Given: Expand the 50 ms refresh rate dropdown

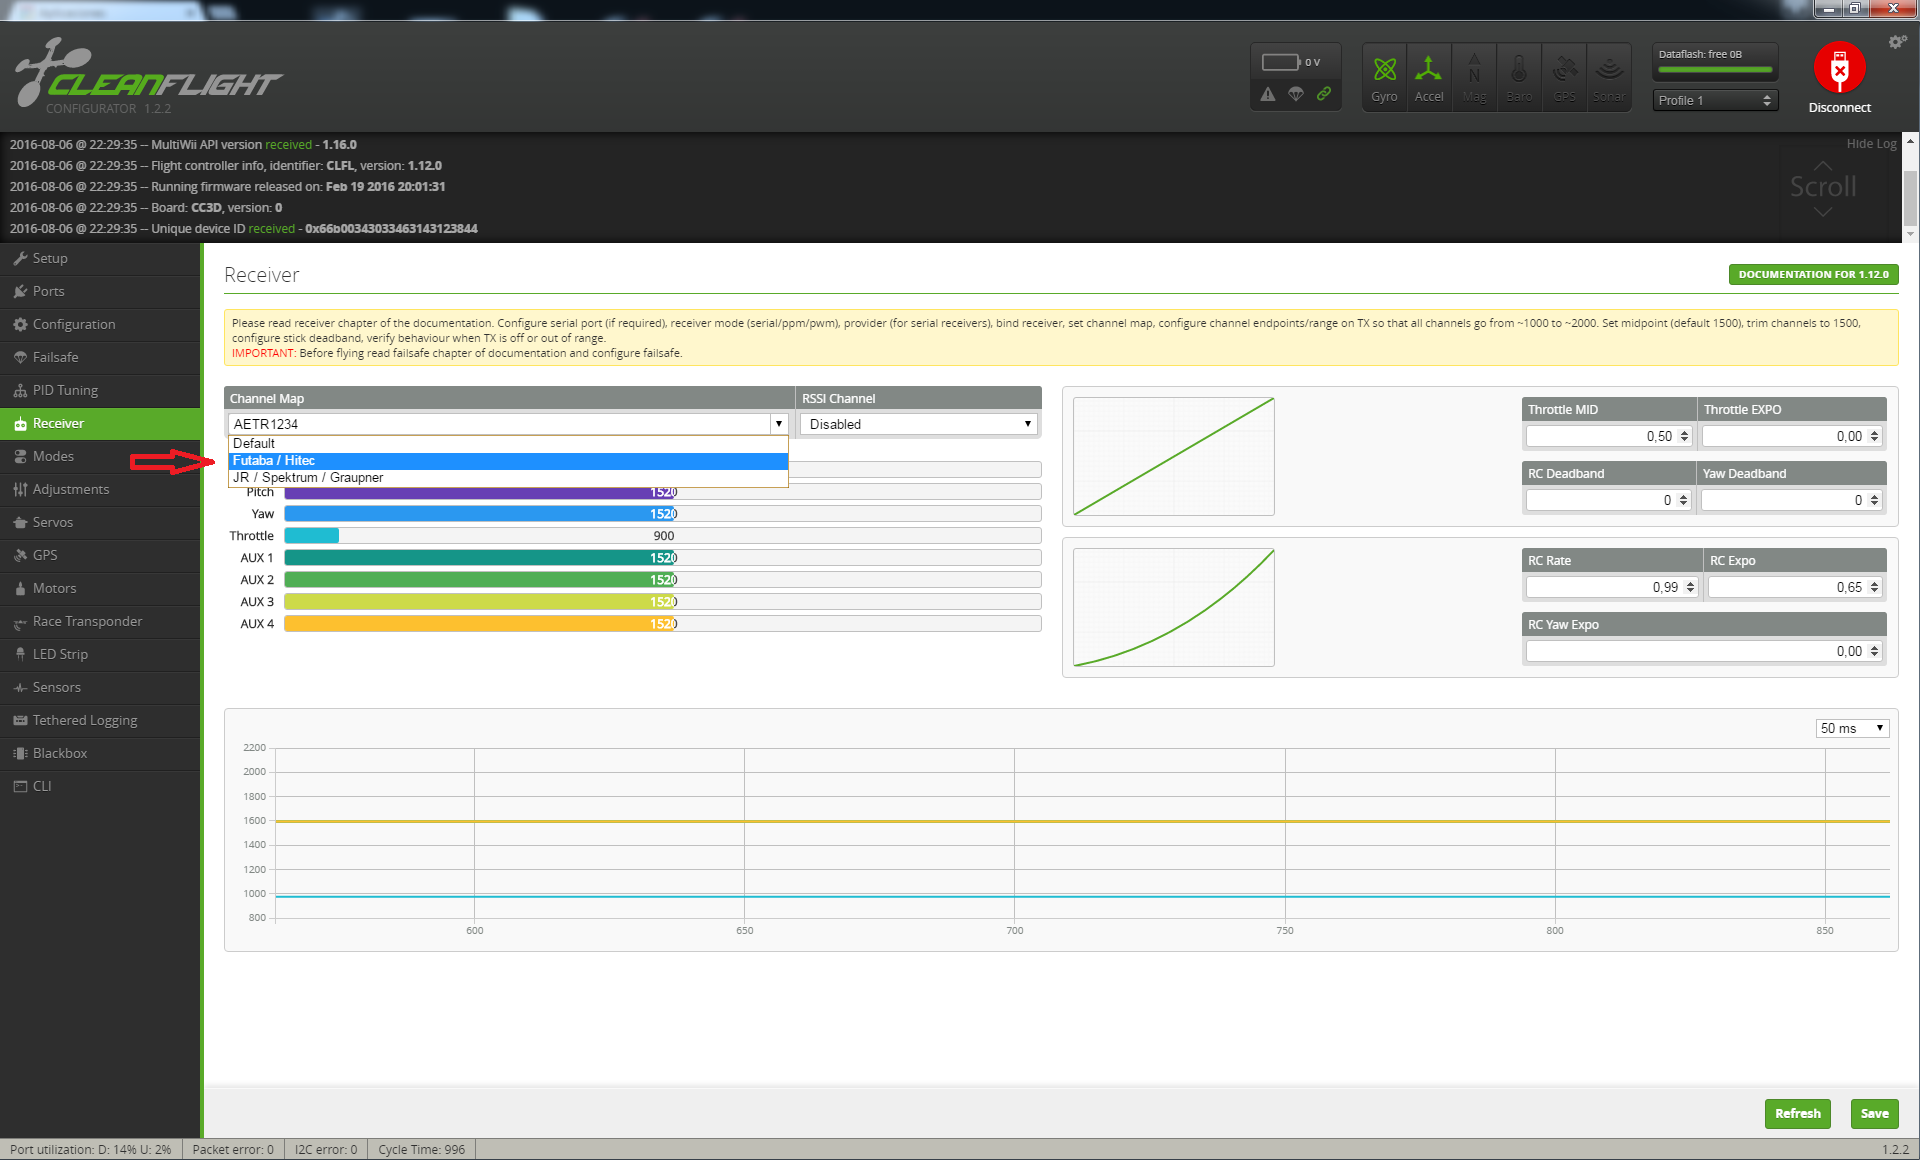Looking at the screenshot, I should click(x=1852, y=728).
